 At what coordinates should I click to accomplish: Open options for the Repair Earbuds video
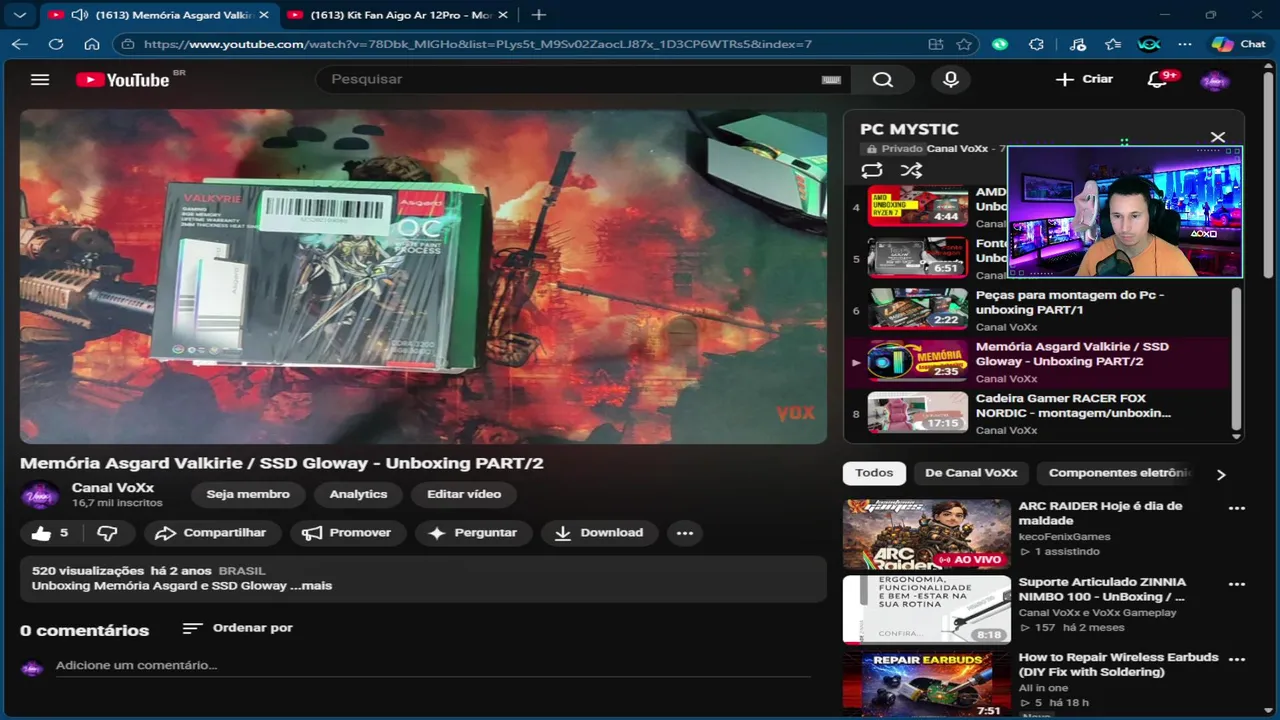[1237, 660]
